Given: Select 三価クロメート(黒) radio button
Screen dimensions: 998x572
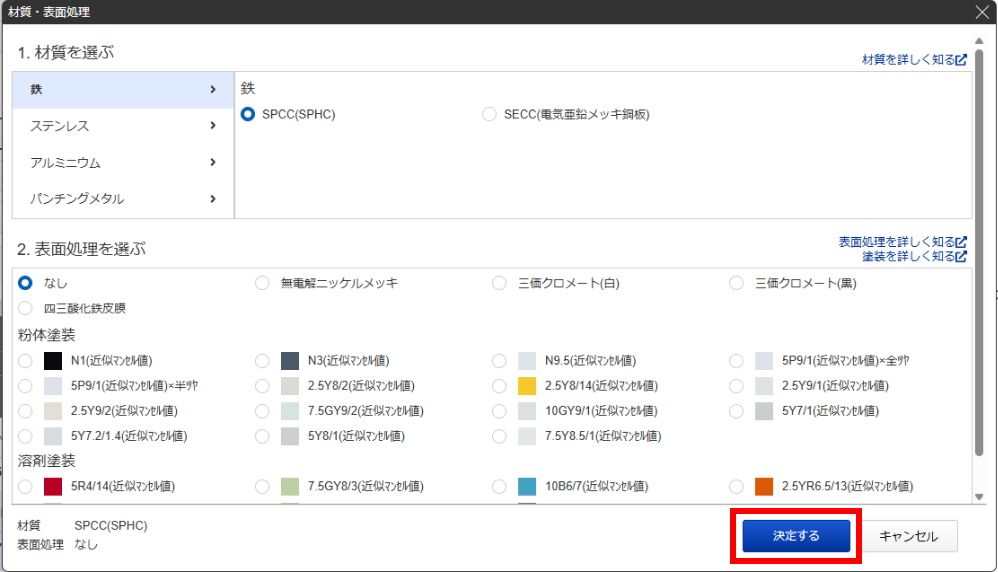Looking at the screenshot, I should [x=736, y=283].
